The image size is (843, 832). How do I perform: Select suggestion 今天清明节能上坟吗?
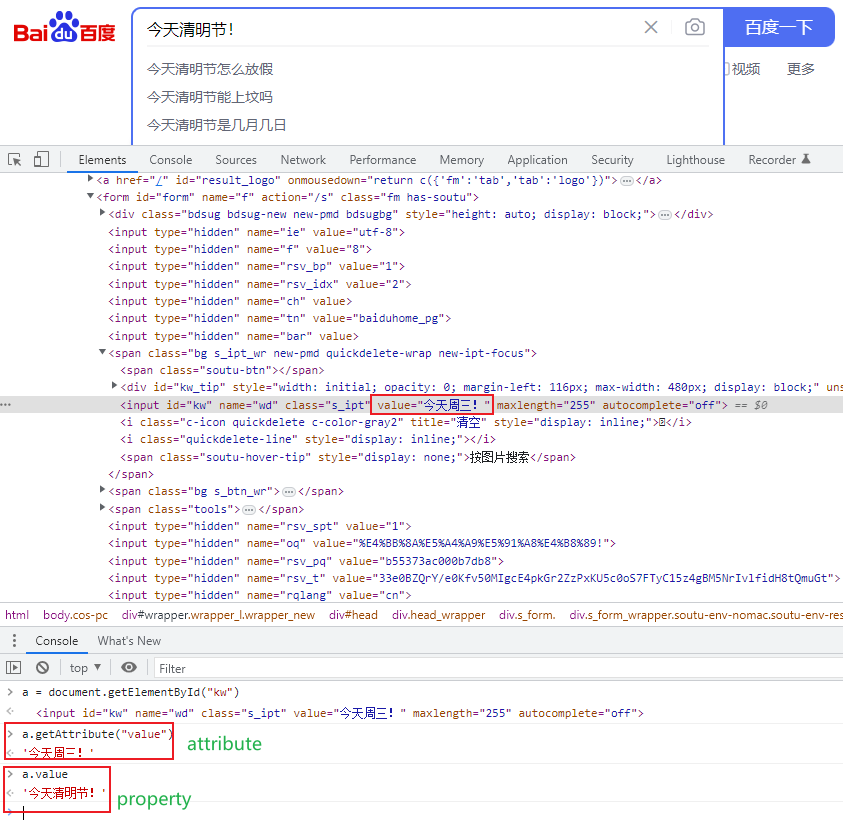click(x=210, y=97)
